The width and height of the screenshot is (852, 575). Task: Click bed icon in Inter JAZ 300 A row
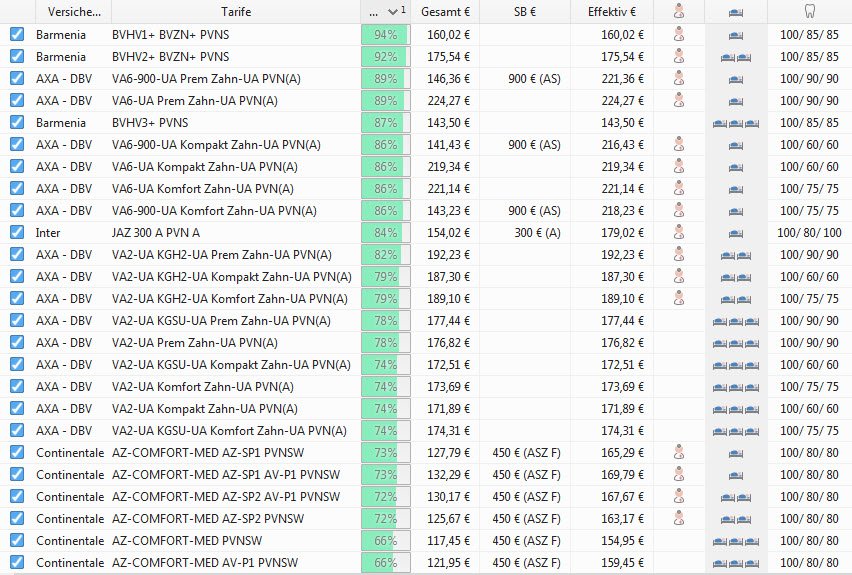[736, 233]
